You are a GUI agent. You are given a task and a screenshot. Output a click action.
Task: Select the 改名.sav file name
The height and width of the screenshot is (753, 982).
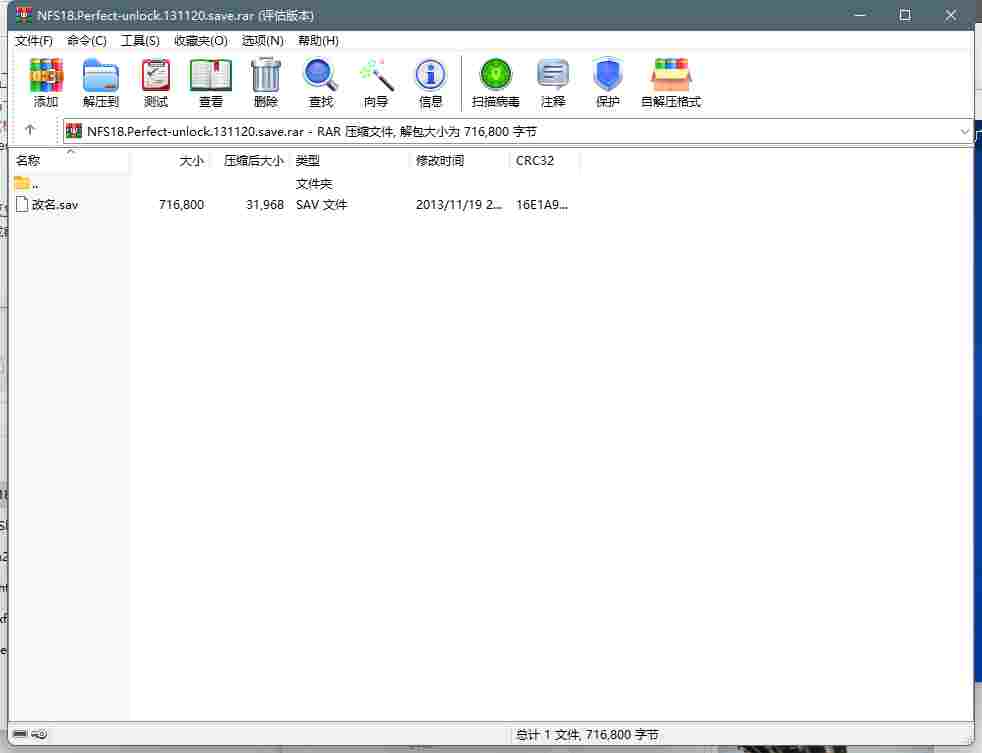[x=55, y=205]
